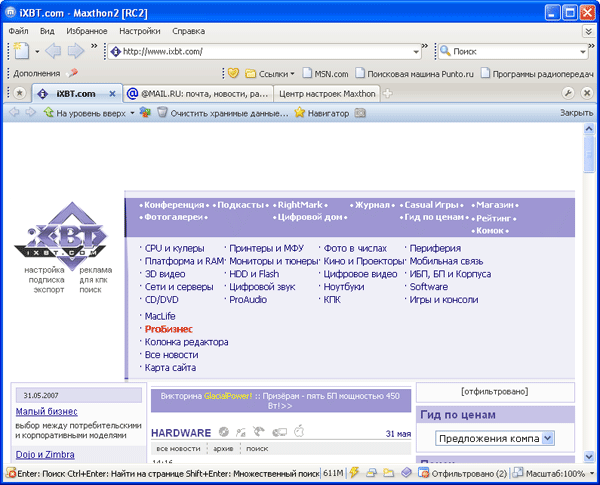Image resolution: width=600 pixels, height=485 pixels.
Task: Click the star button left of the tabs
Action: click(x=20, y=93)
